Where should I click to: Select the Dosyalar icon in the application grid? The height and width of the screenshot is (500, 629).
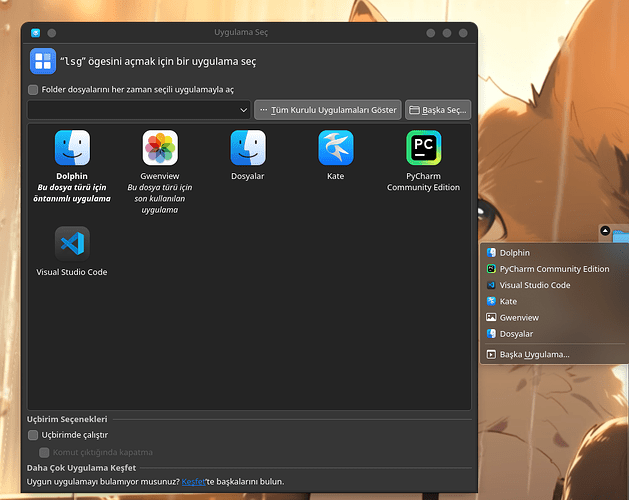click(248, 148)
